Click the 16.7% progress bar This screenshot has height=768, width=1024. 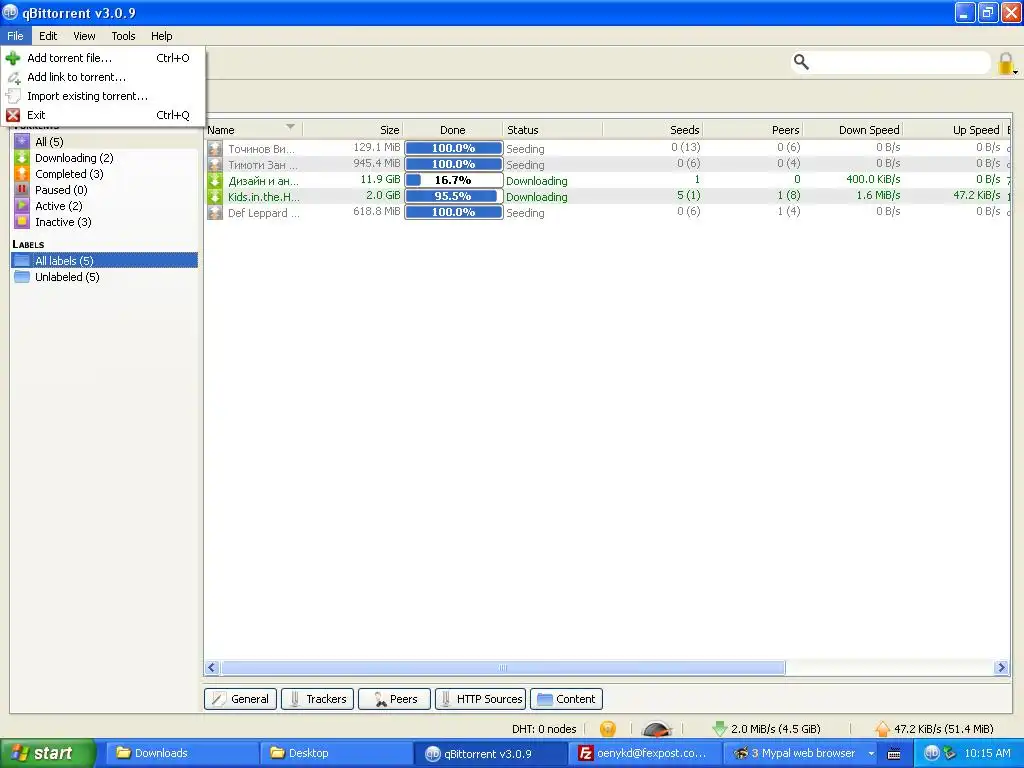[x=453, y=180]
